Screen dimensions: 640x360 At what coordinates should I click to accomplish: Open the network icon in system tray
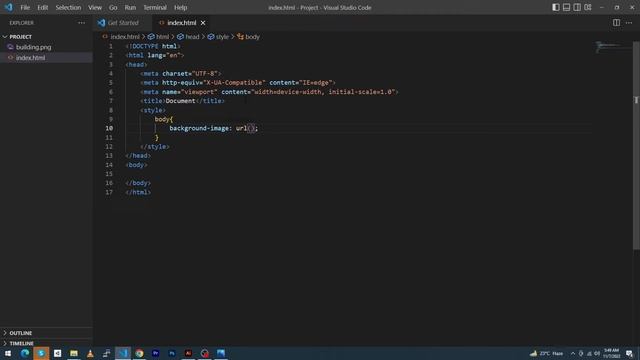point(589,353)
